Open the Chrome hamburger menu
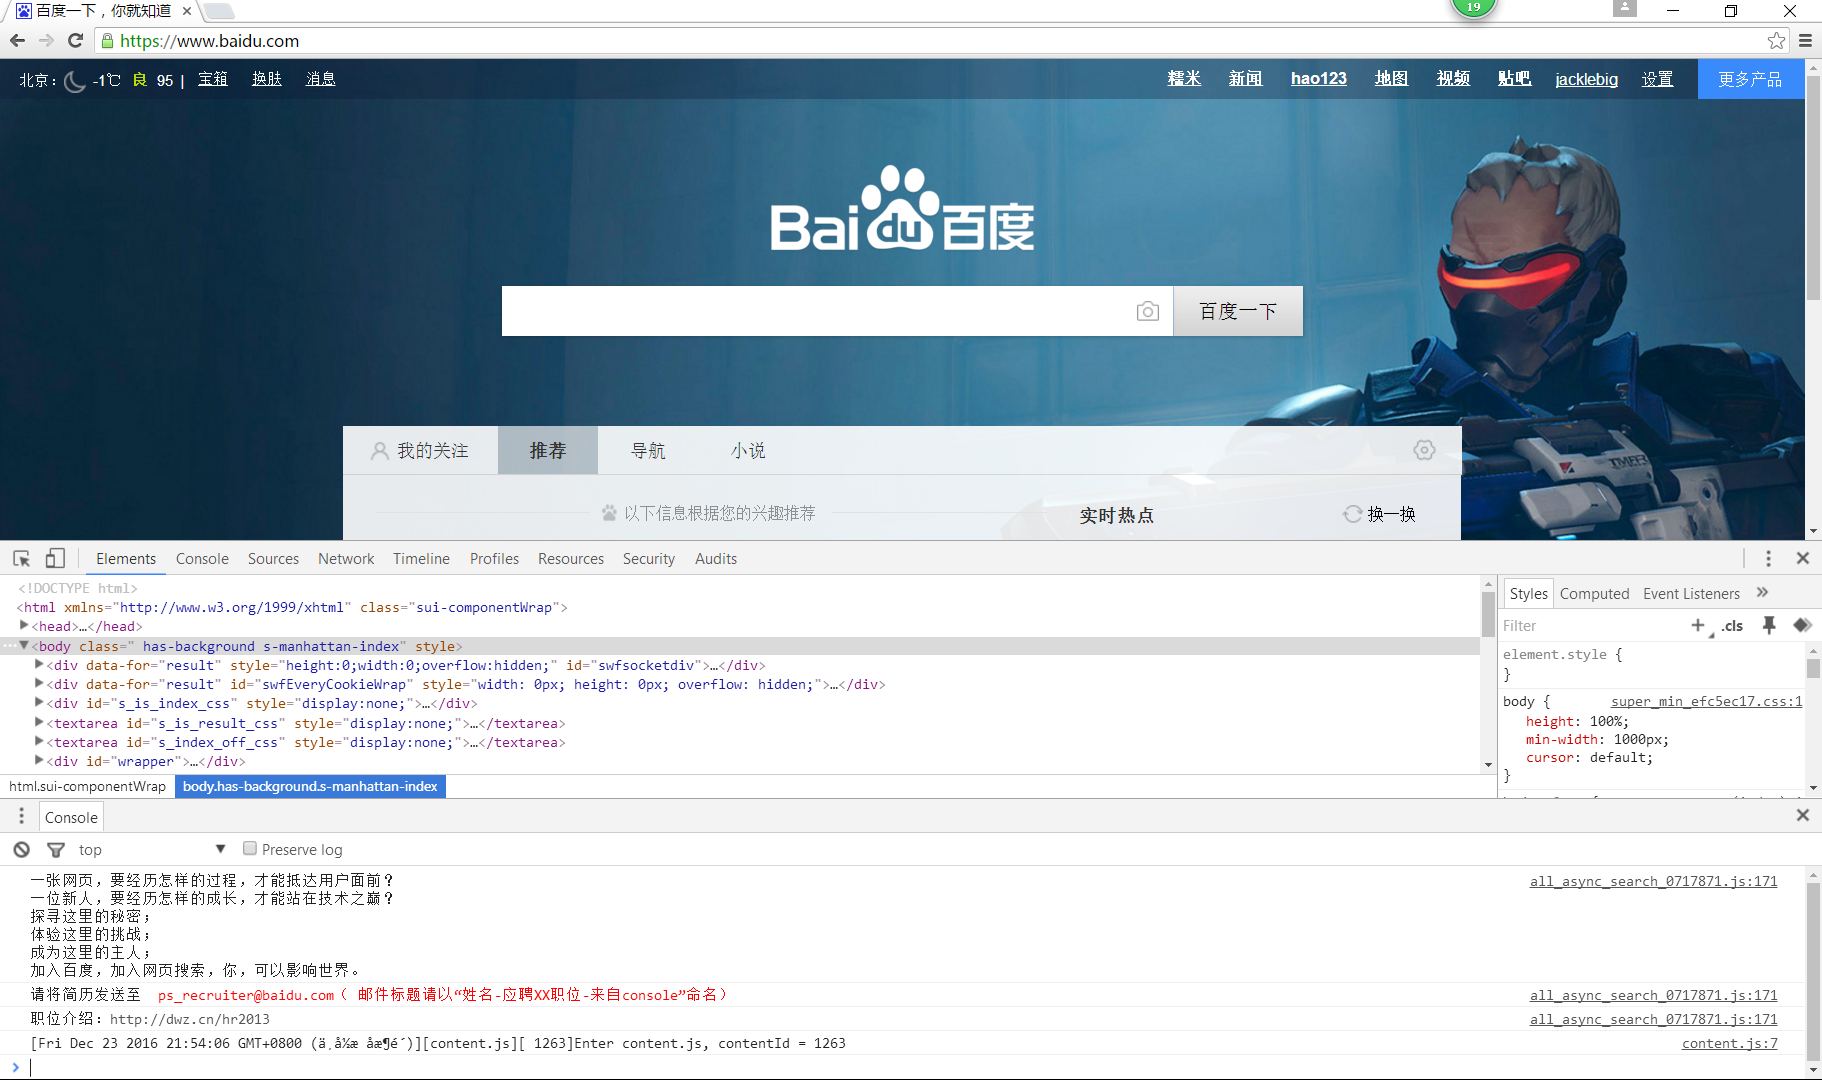This screenshot has height=1080, width=1822. click(1805, 41)
